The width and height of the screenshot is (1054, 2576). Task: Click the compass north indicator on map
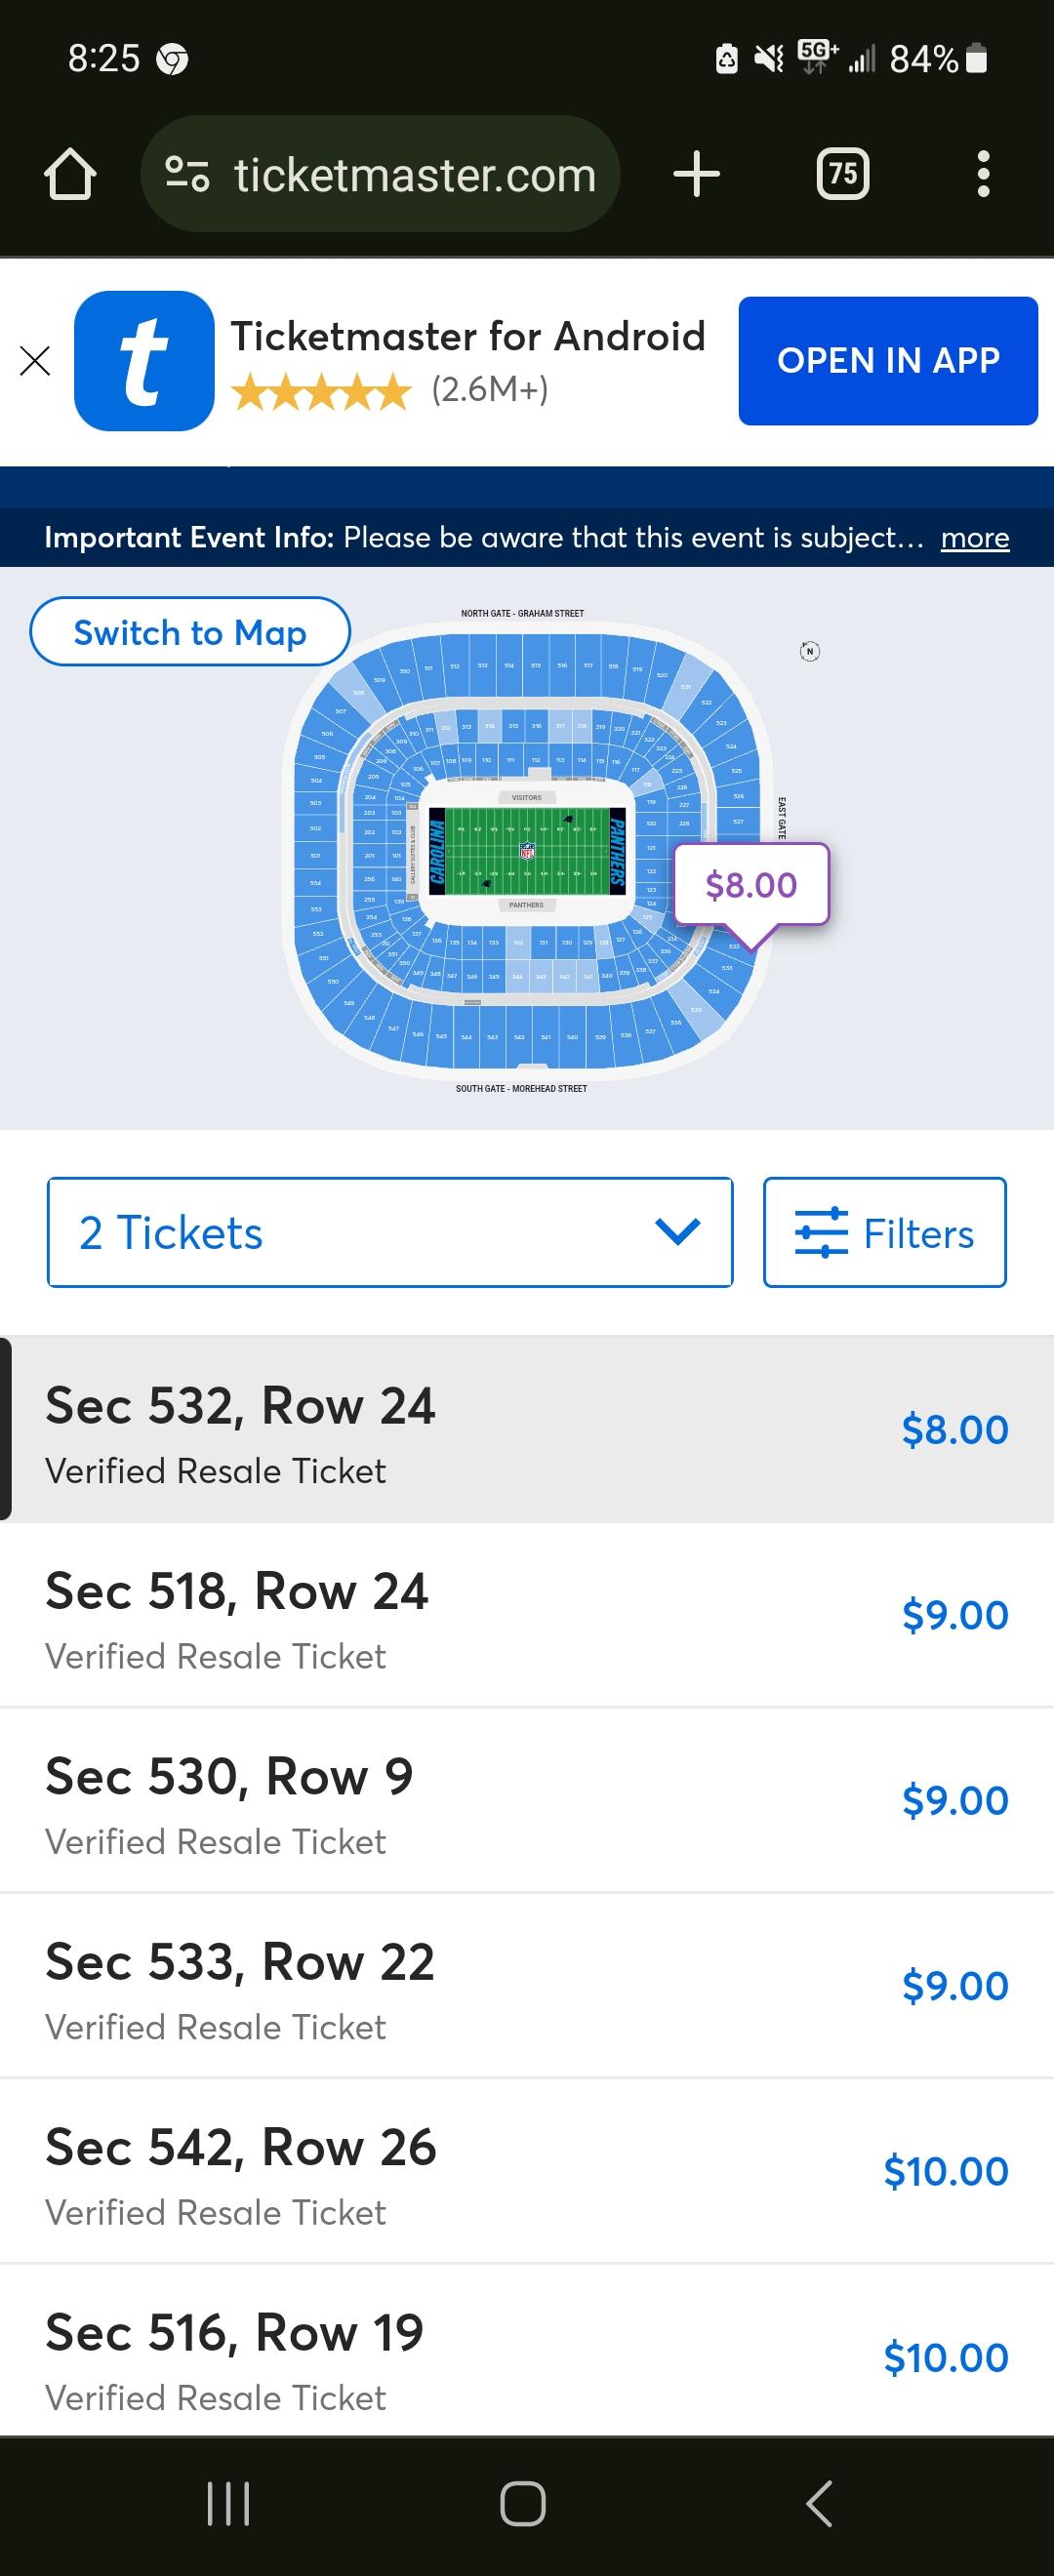click(810, 652)
